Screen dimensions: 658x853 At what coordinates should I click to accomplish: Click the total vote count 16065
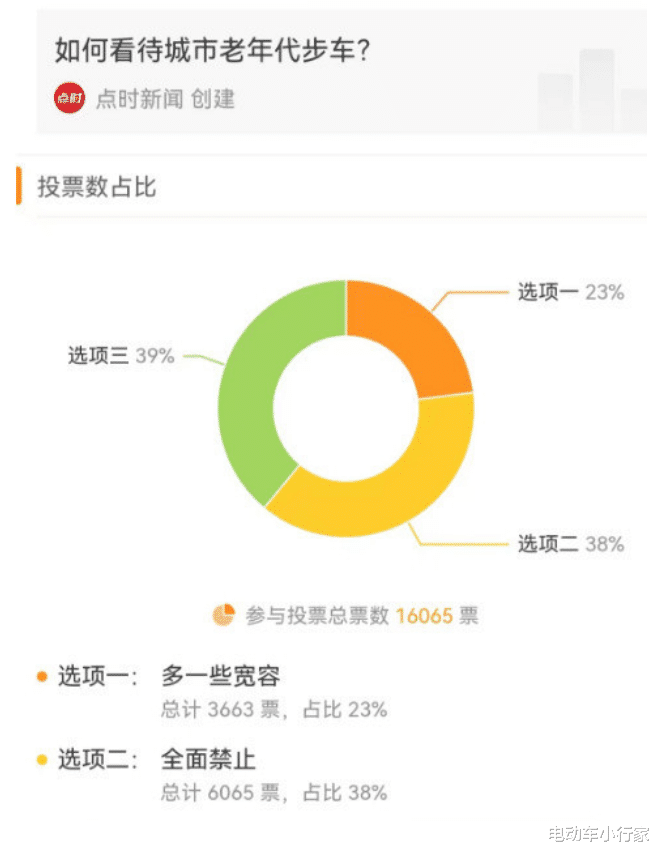[424, 616]
